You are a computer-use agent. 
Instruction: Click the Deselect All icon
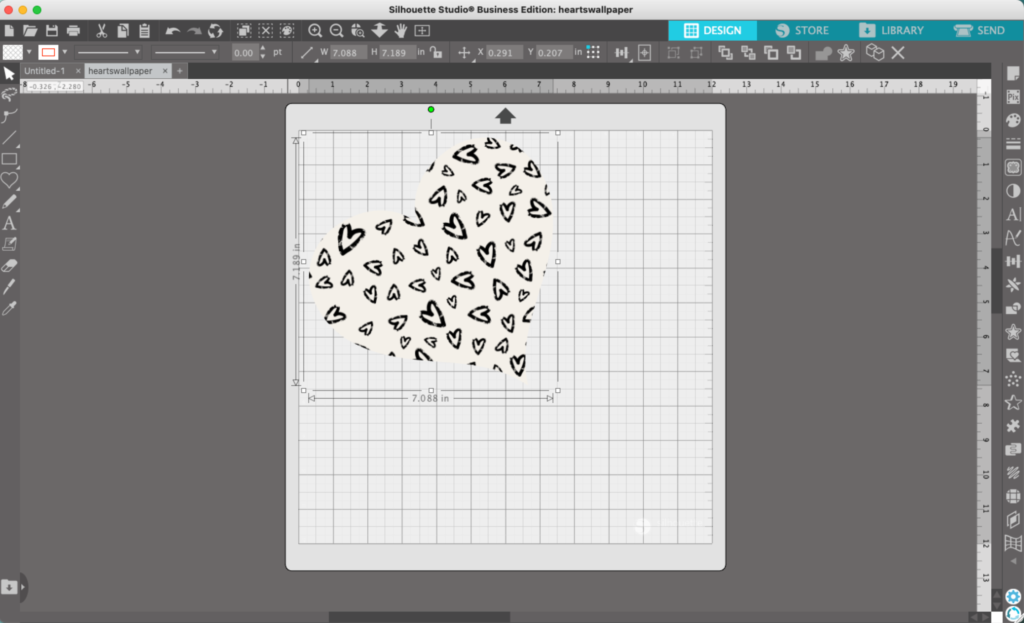pyautogui.click(x=265, y=31)
